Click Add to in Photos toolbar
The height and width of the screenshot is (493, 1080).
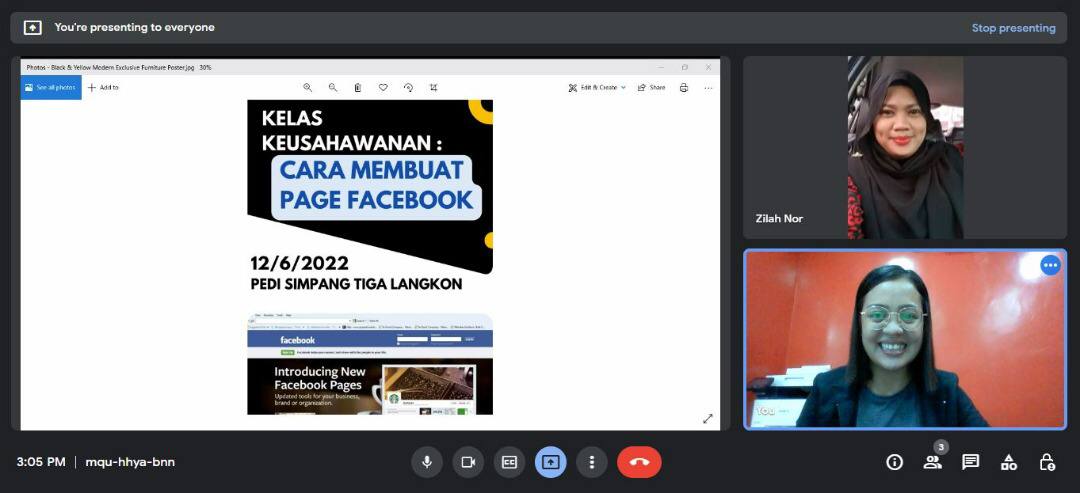[103, 87]
